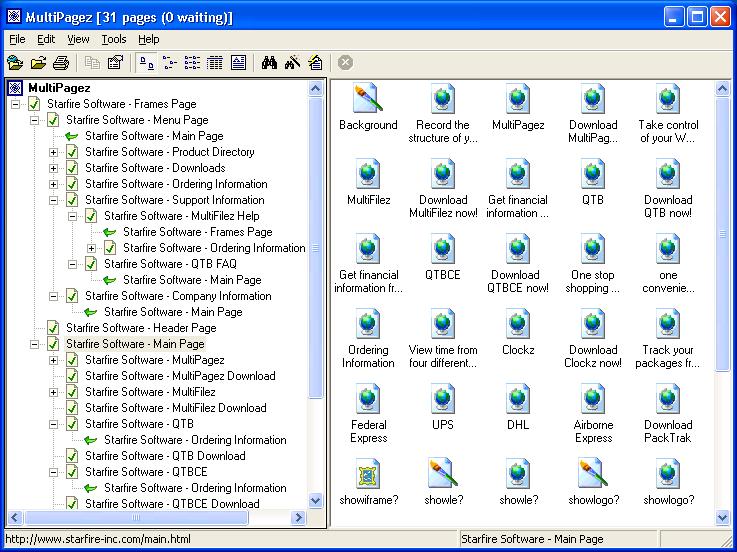
Task: Select the Federal Express icon
Action: point(368,399)
